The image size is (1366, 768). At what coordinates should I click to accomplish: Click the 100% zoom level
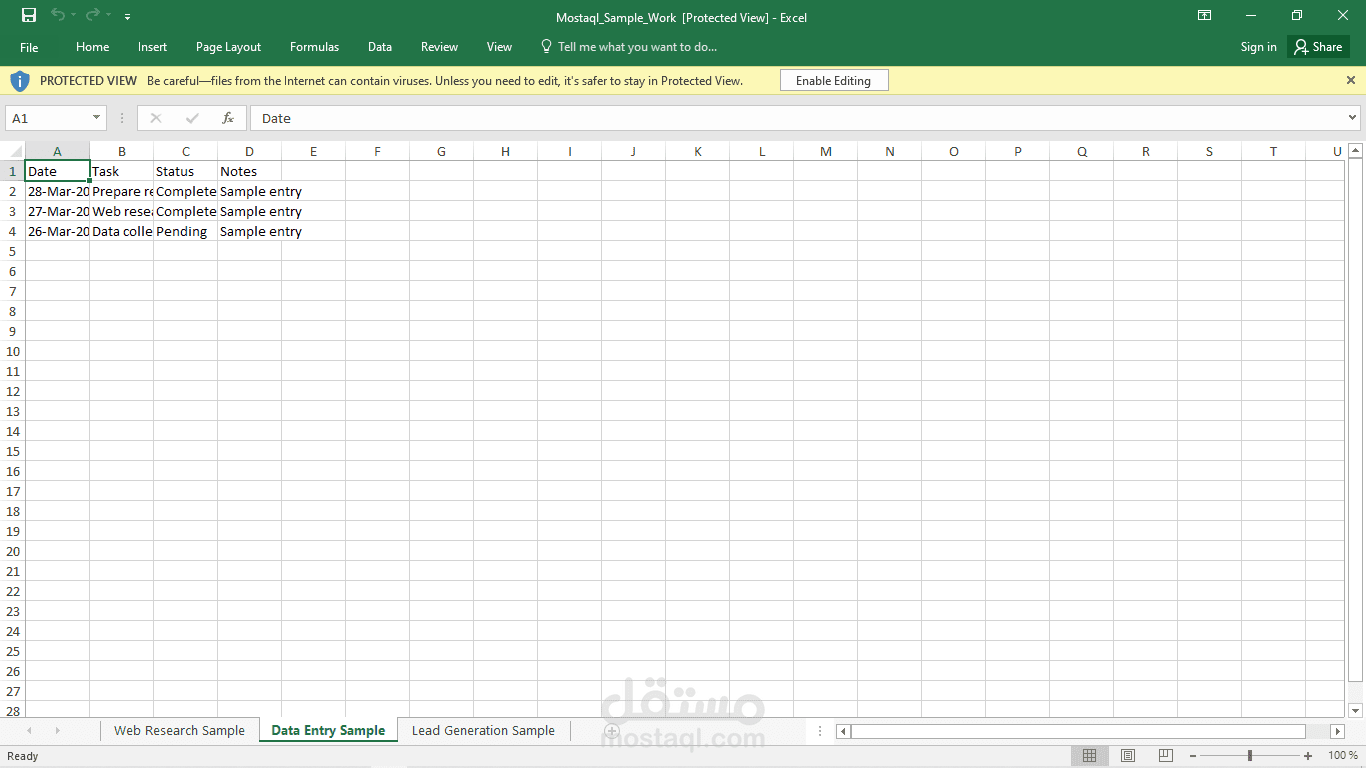[x=1343, y=756]
